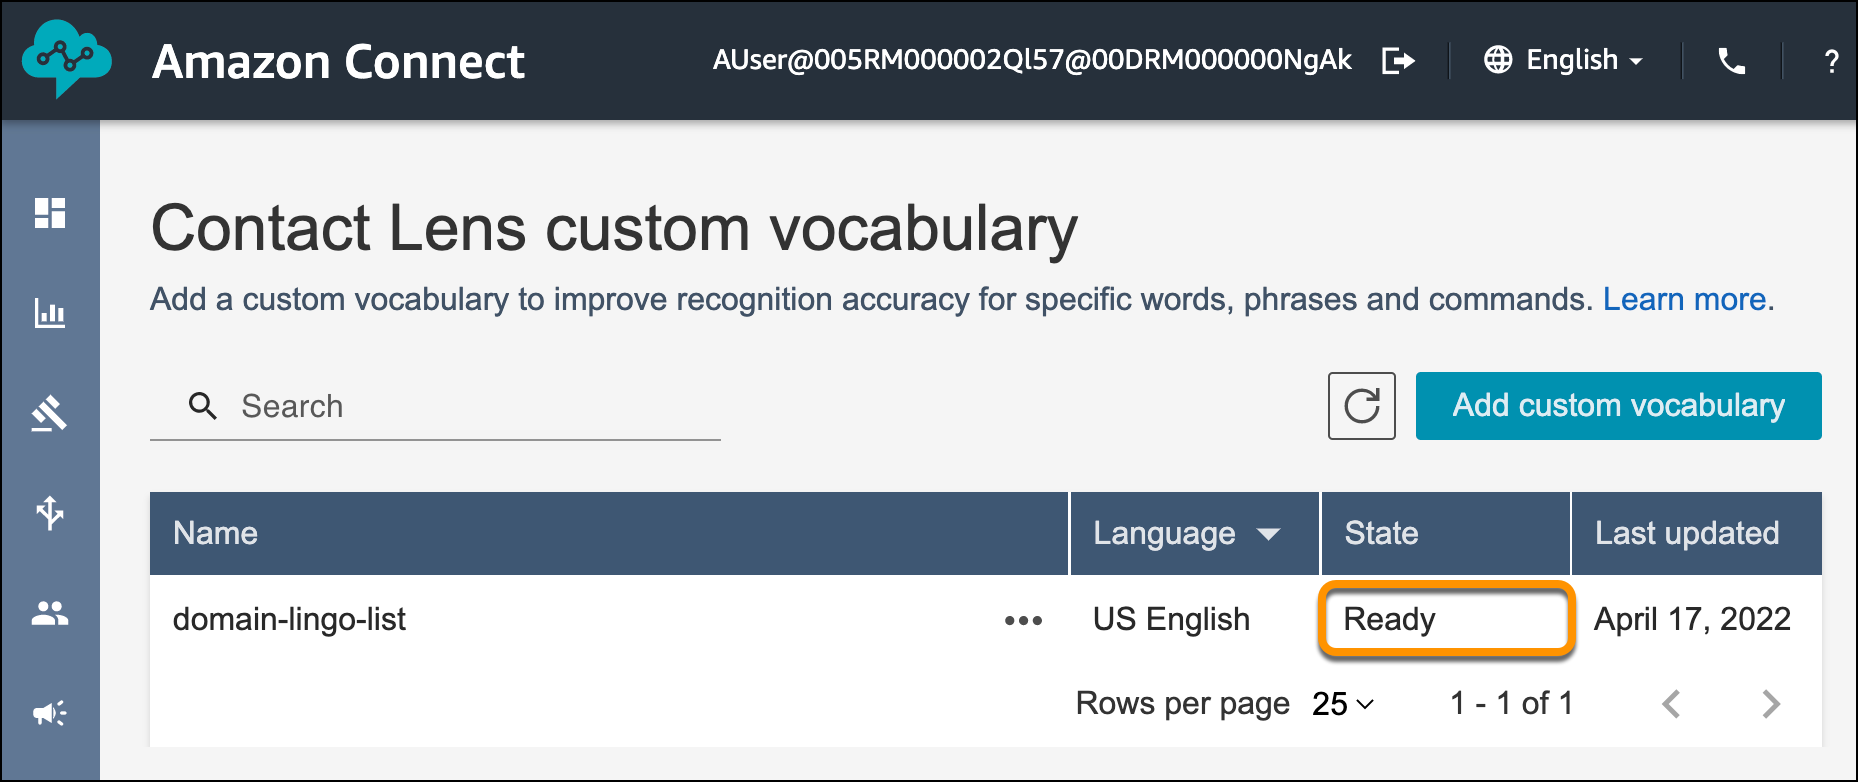Screen dimensions: 1858x782
Task: Click the username AUser@005RM000002Ql57 text
Action: 1032,60
